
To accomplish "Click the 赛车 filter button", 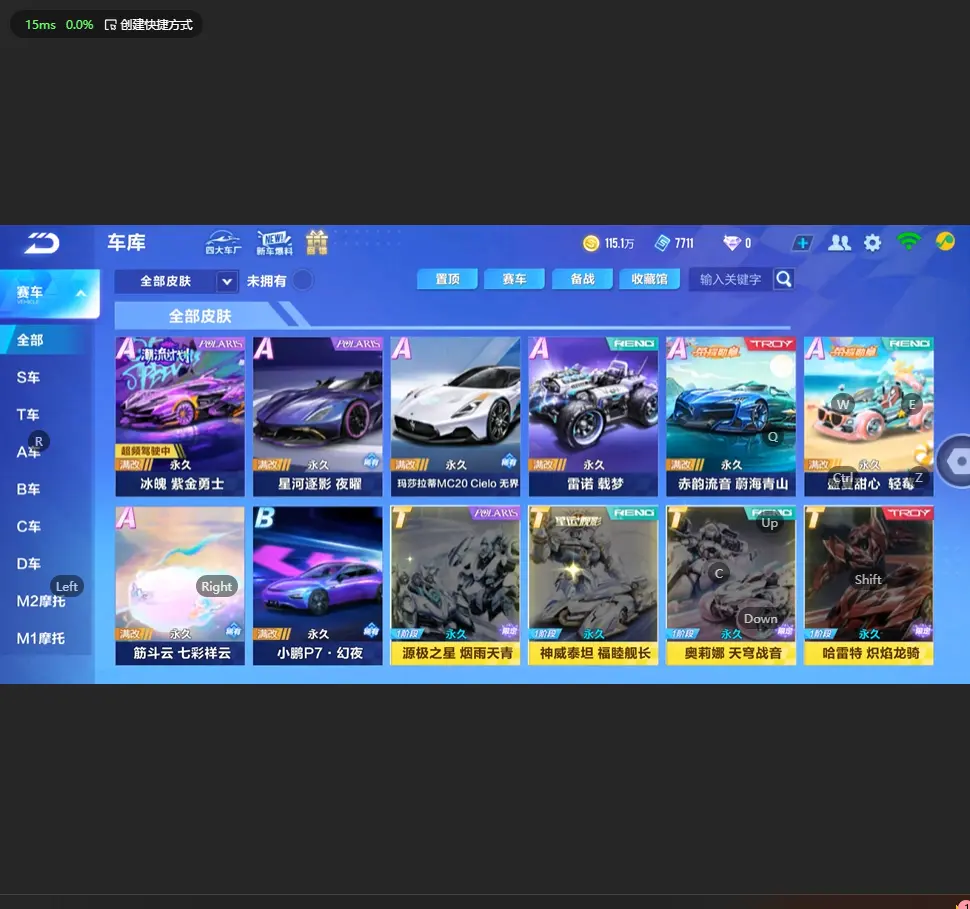I will click(515, 279).
